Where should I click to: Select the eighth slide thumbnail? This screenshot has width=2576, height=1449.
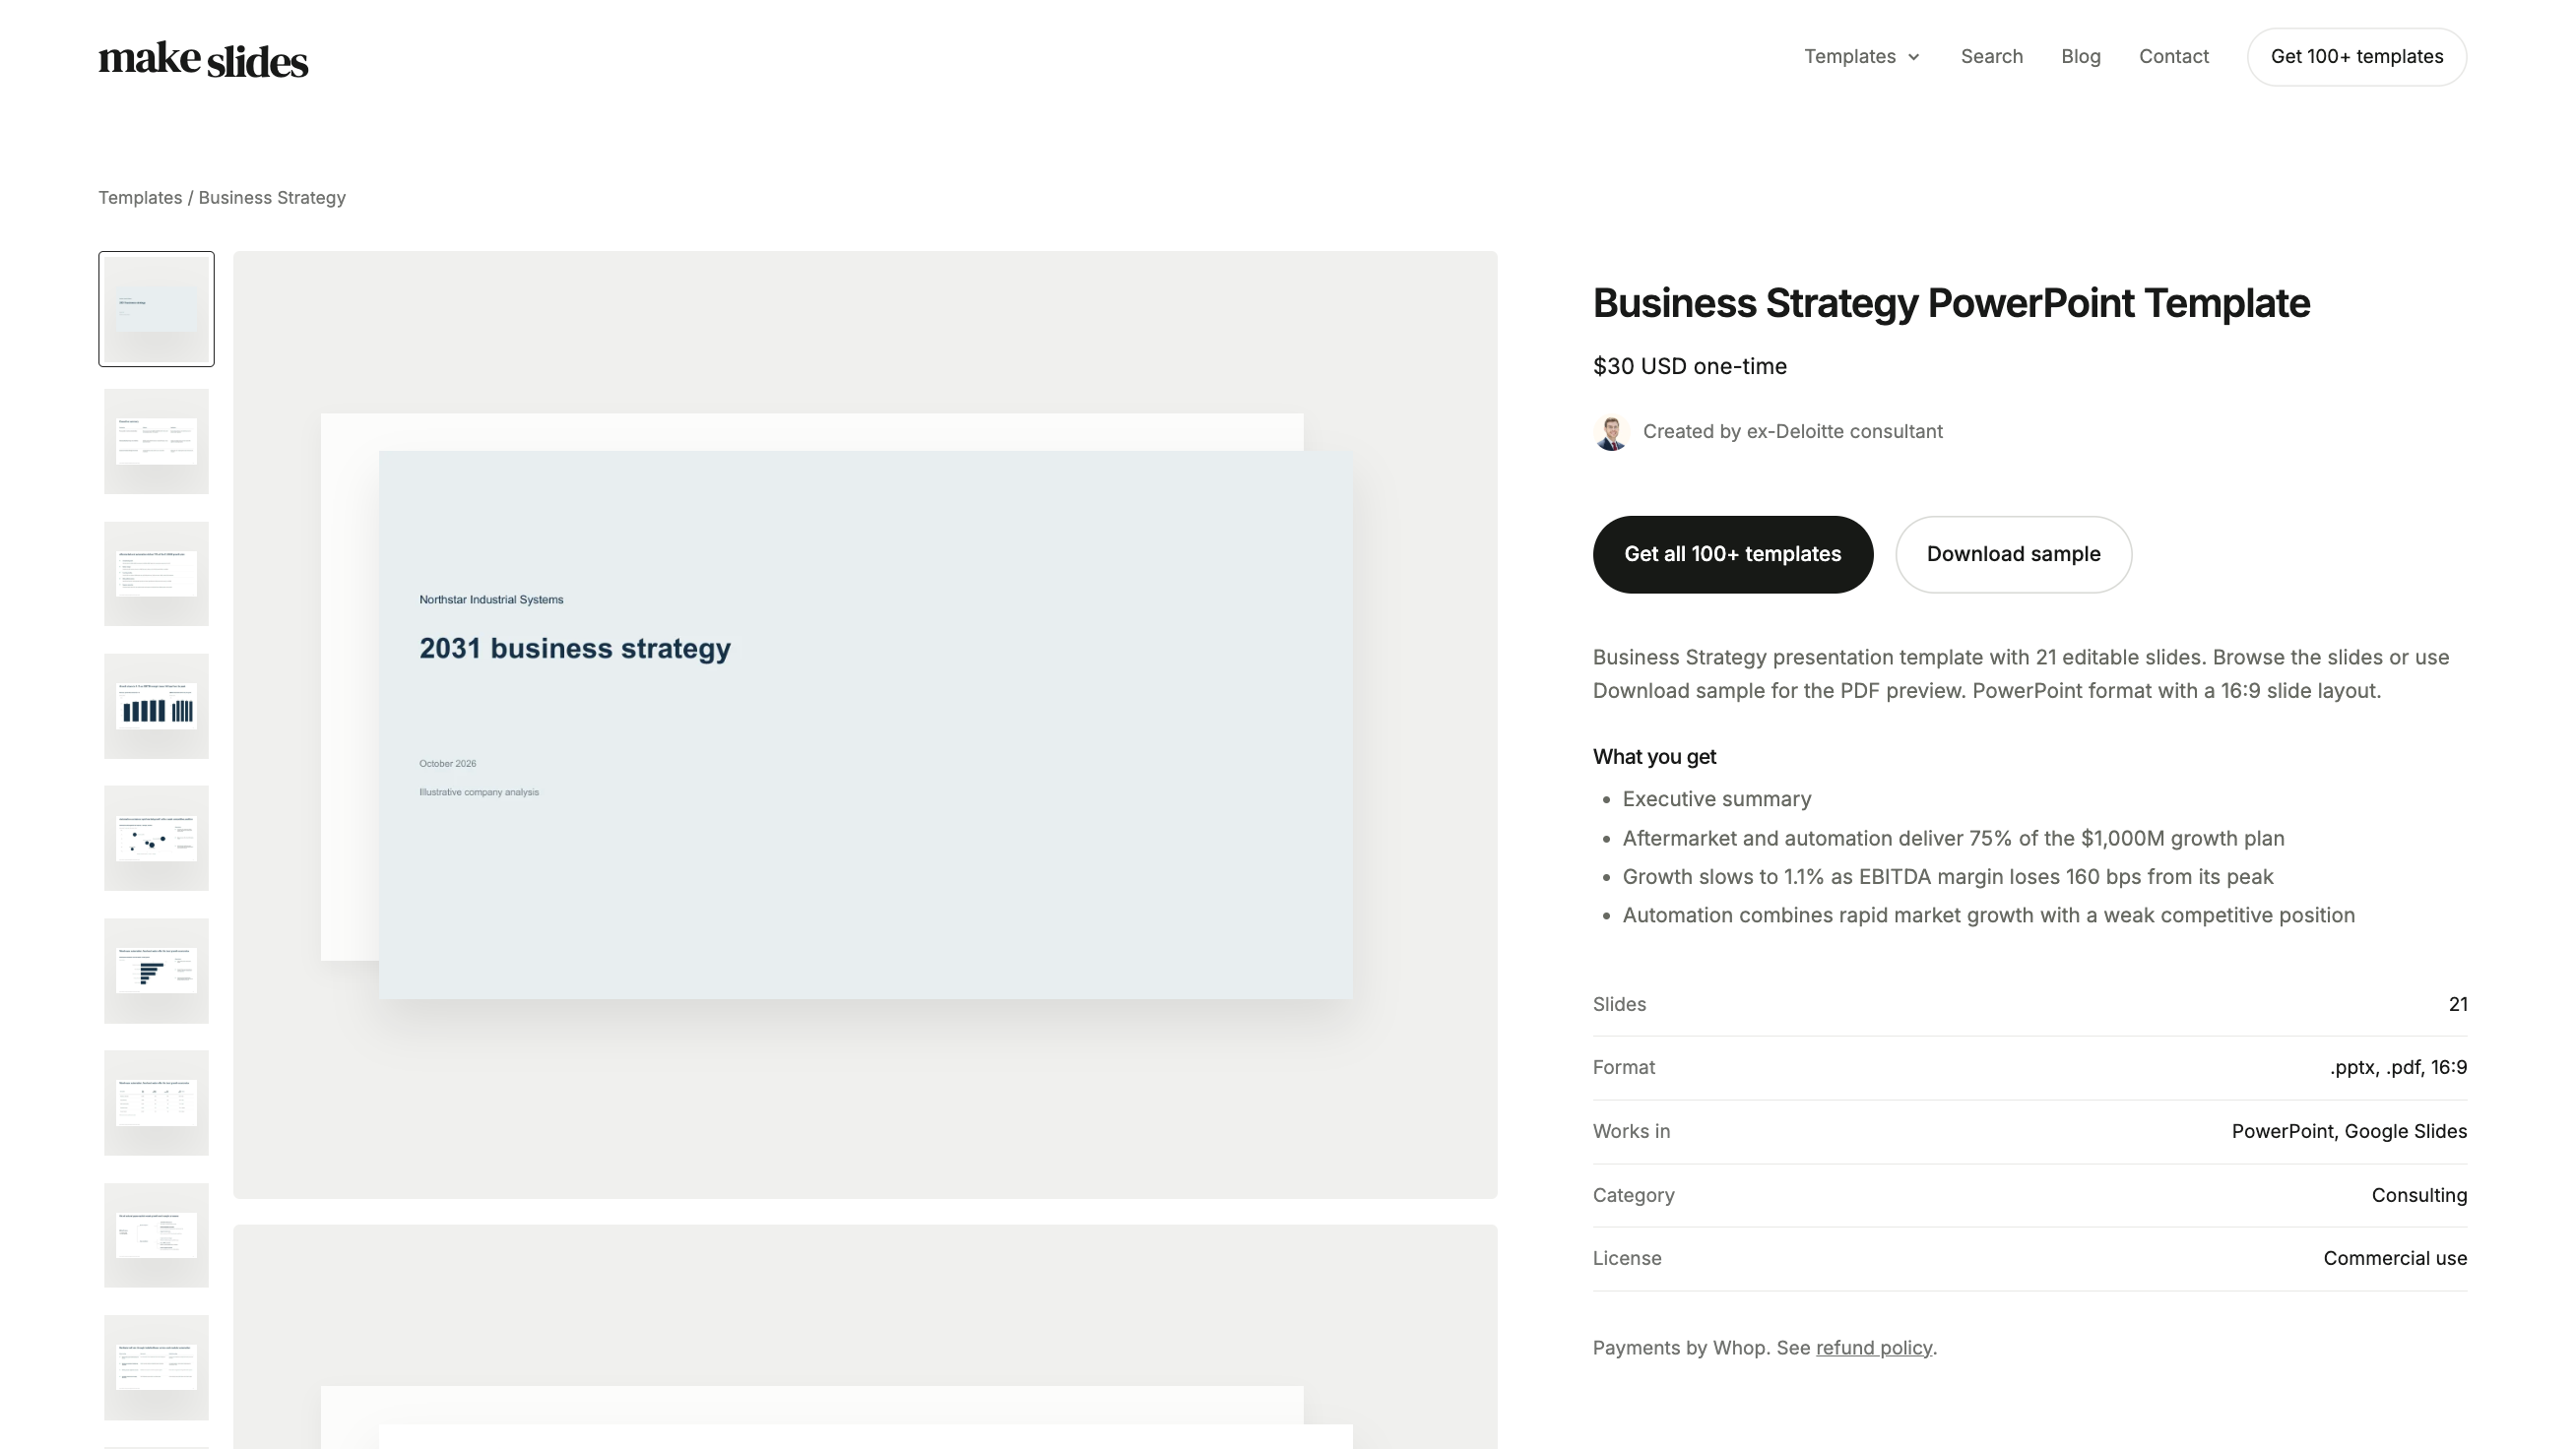coord(156,1235)
